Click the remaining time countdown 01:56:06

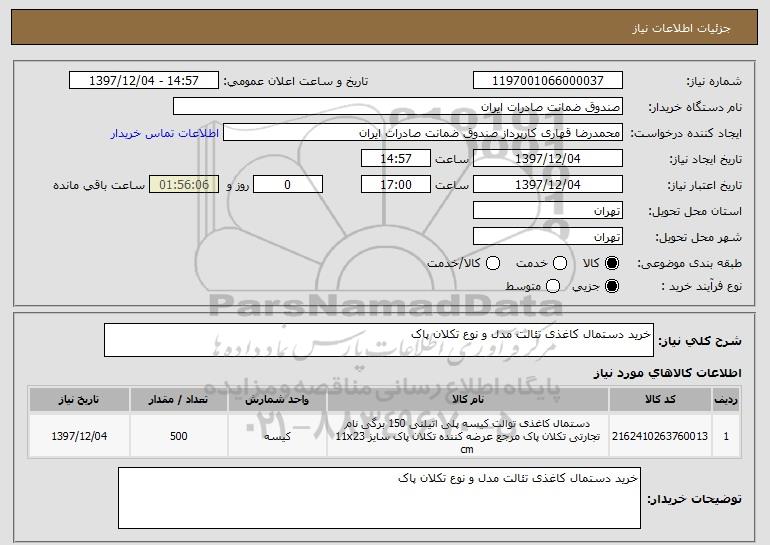(184, 185)
